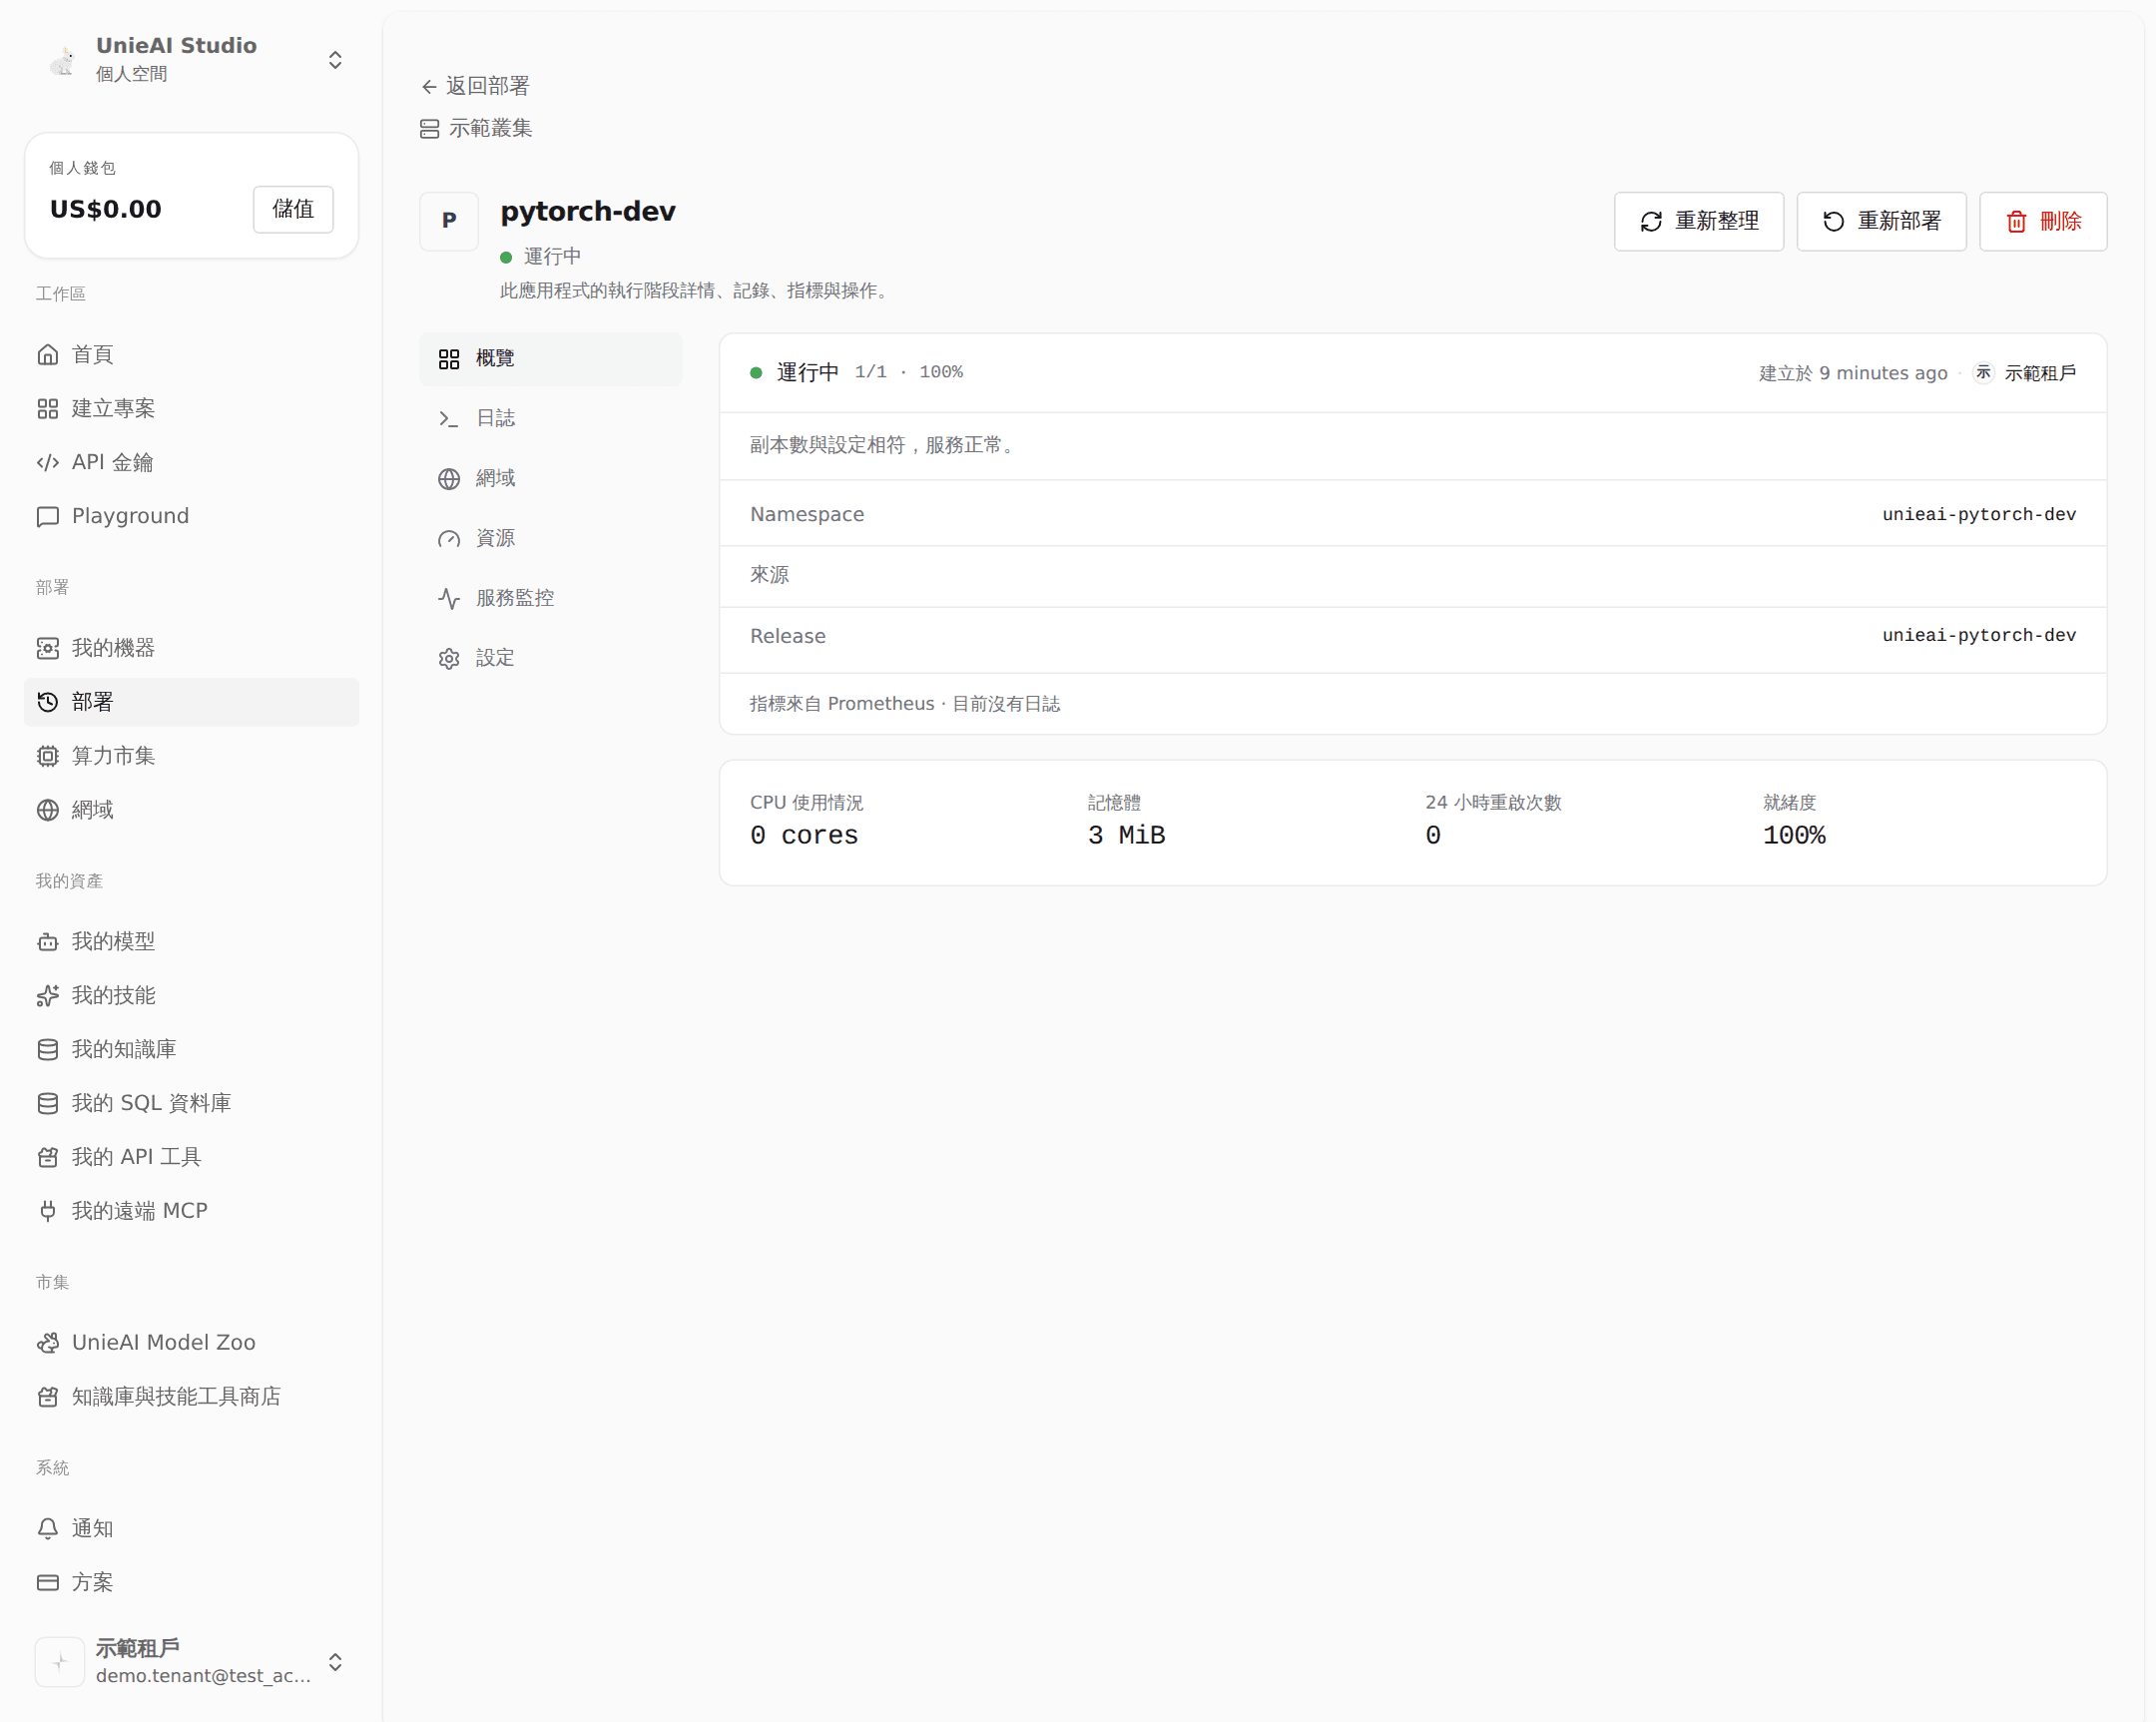Click the 知識庫與技能工具商店 store icon
The width and height of the screenshot is (2156, 1722).
tap(47, 1397)
